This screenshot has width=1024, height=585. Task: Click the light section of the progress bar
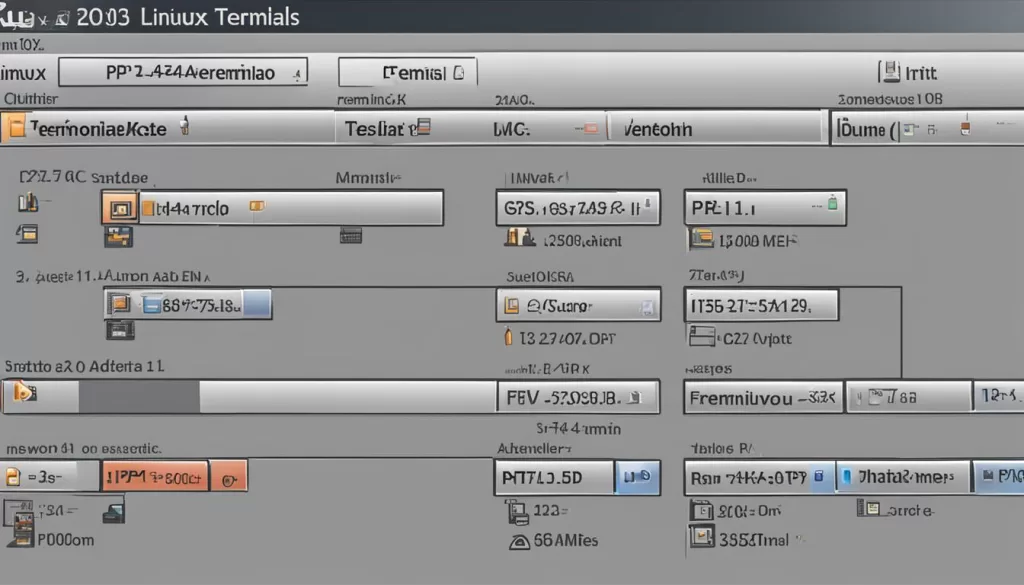(347, 397)
